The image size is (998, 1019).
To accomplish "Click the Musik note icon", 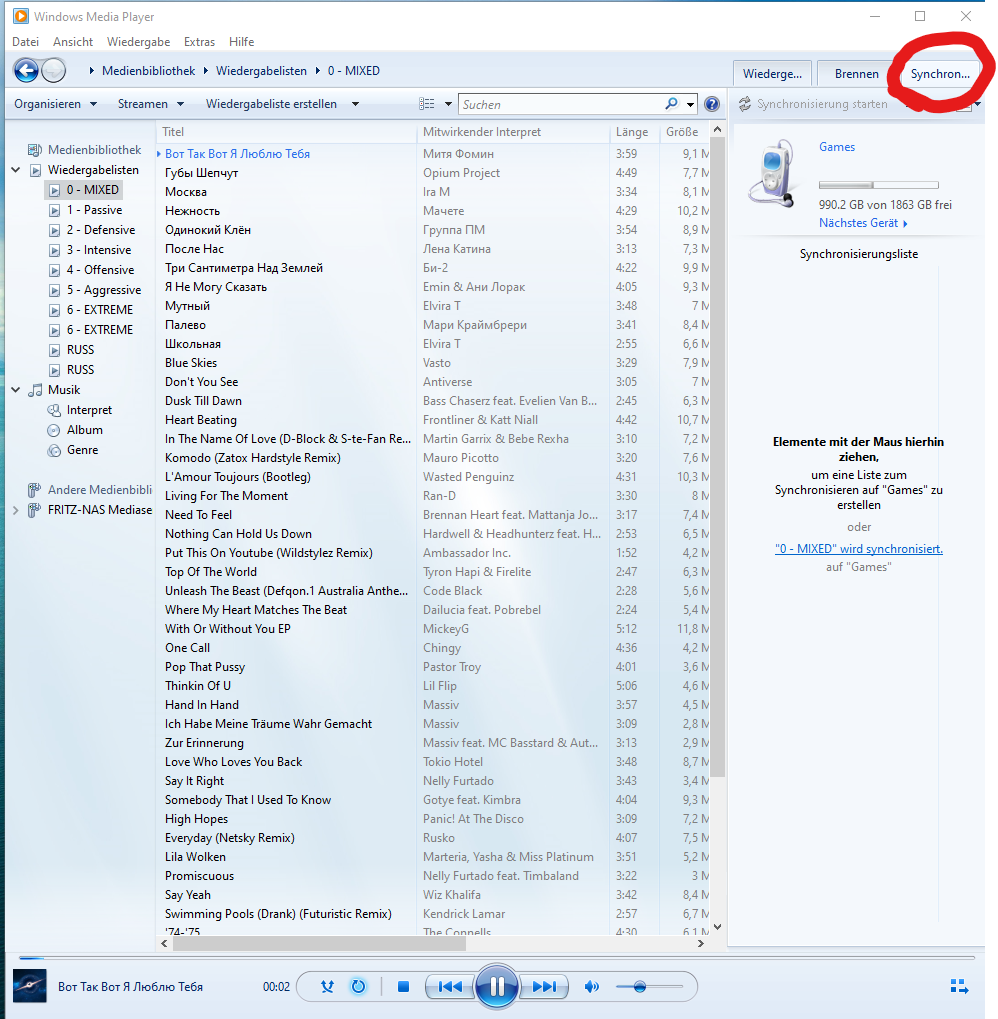I will point(35,390).
